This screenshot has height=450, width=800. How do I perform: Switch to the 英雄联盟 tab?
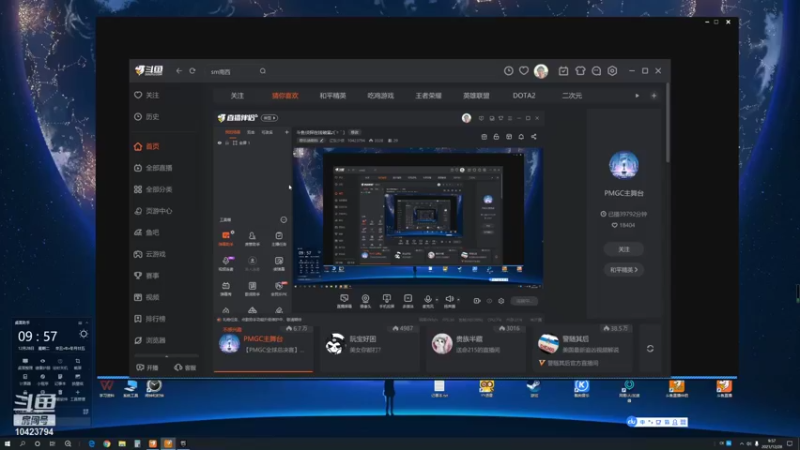click(x=476, y=95)
